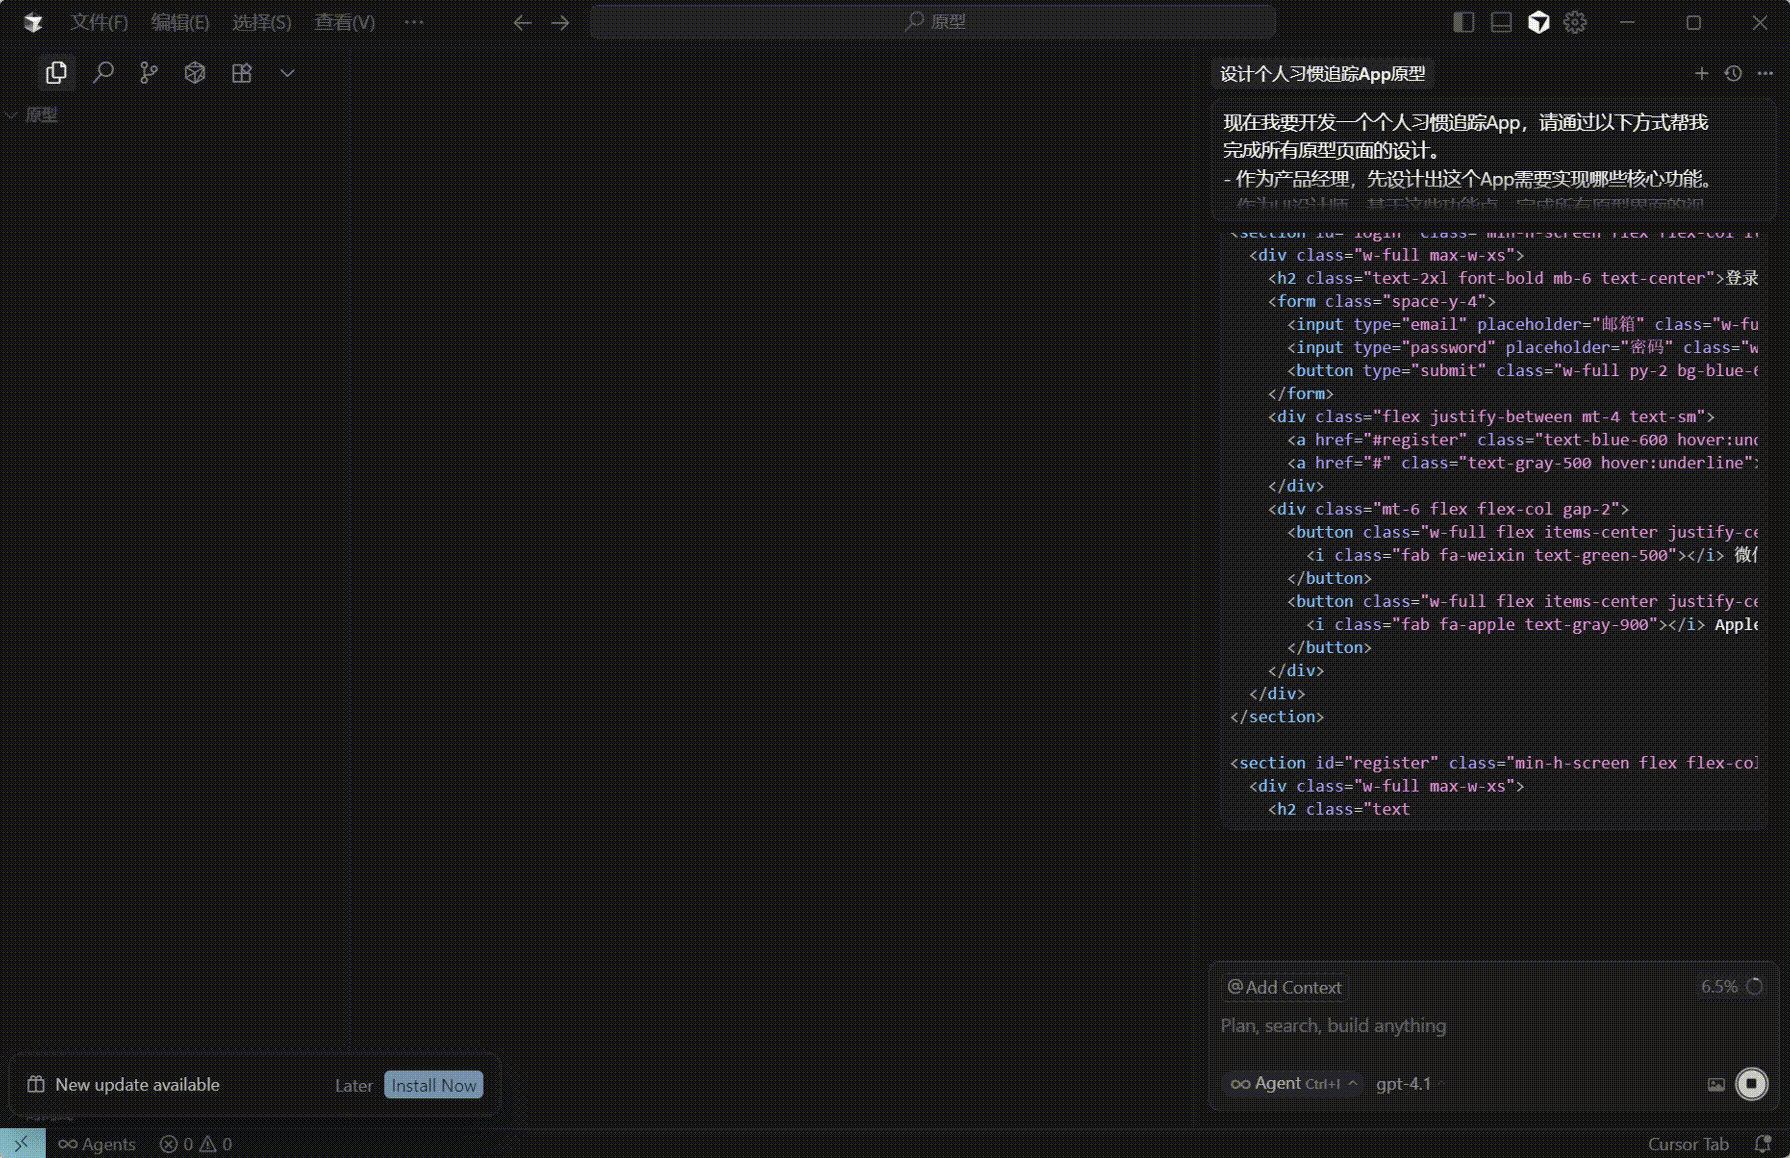Image resolution: width=1790 pixels, height=1158 pixels.
Task: Click Install Now update button
Action: 433,1085
